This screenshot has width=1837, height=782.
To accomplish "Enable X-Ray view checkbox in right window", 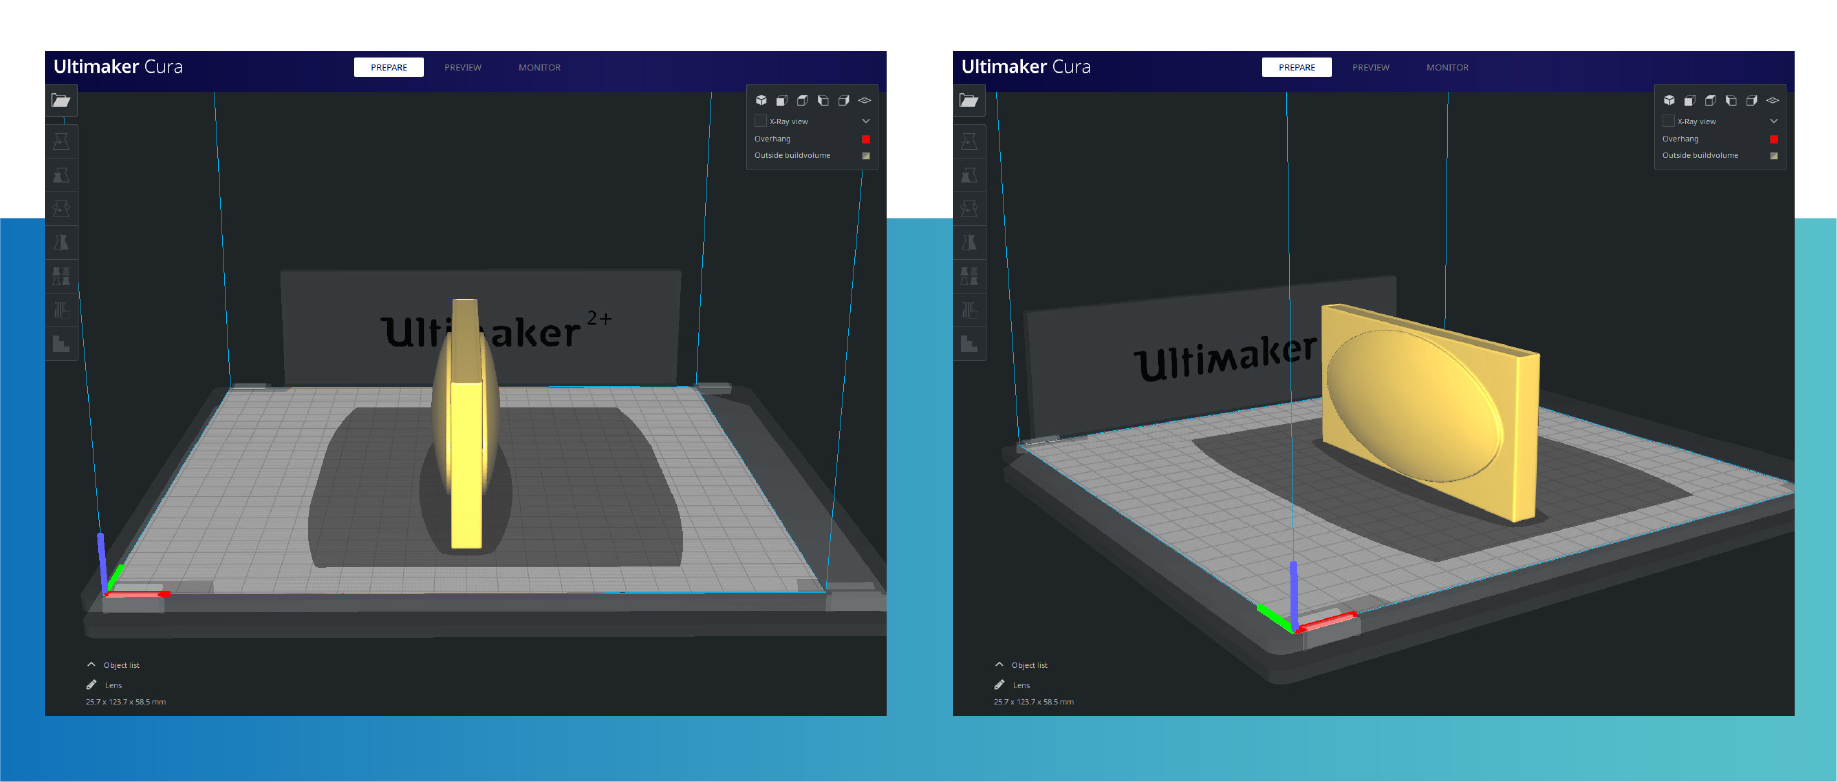I will pos(1668,121).
